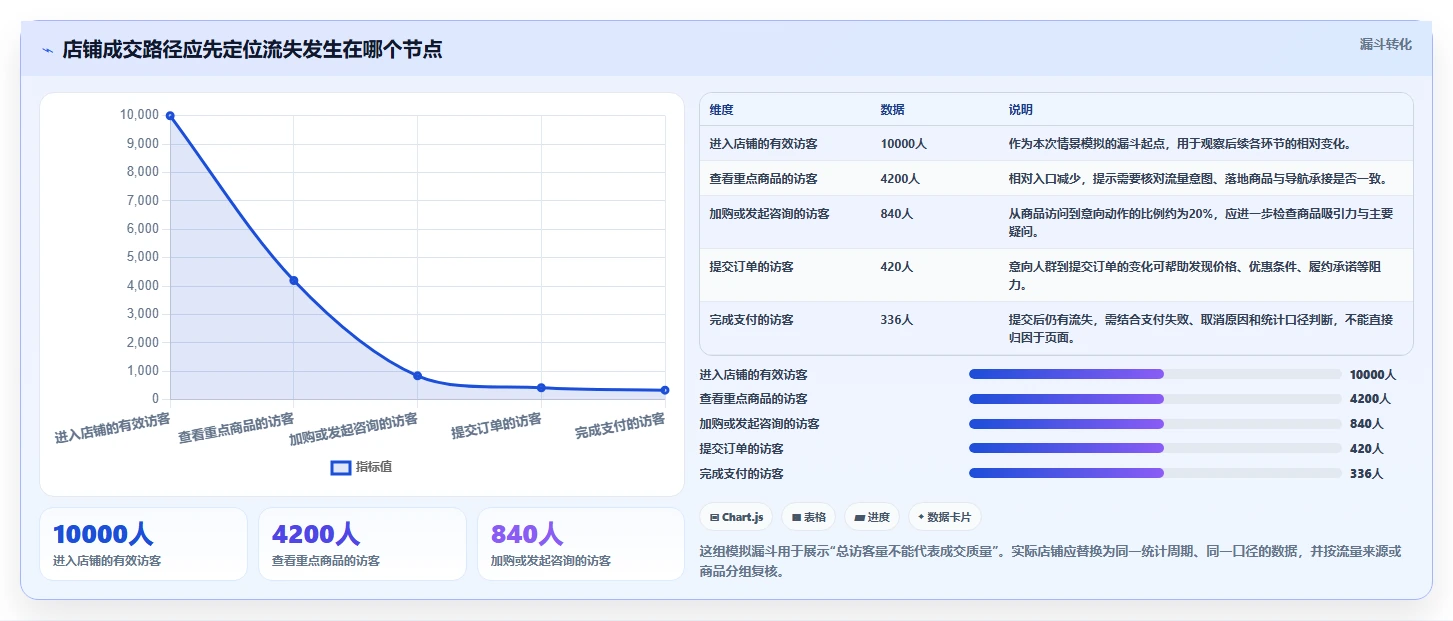Click the progress bar for 提交订单的访客

pos(1155,448)
